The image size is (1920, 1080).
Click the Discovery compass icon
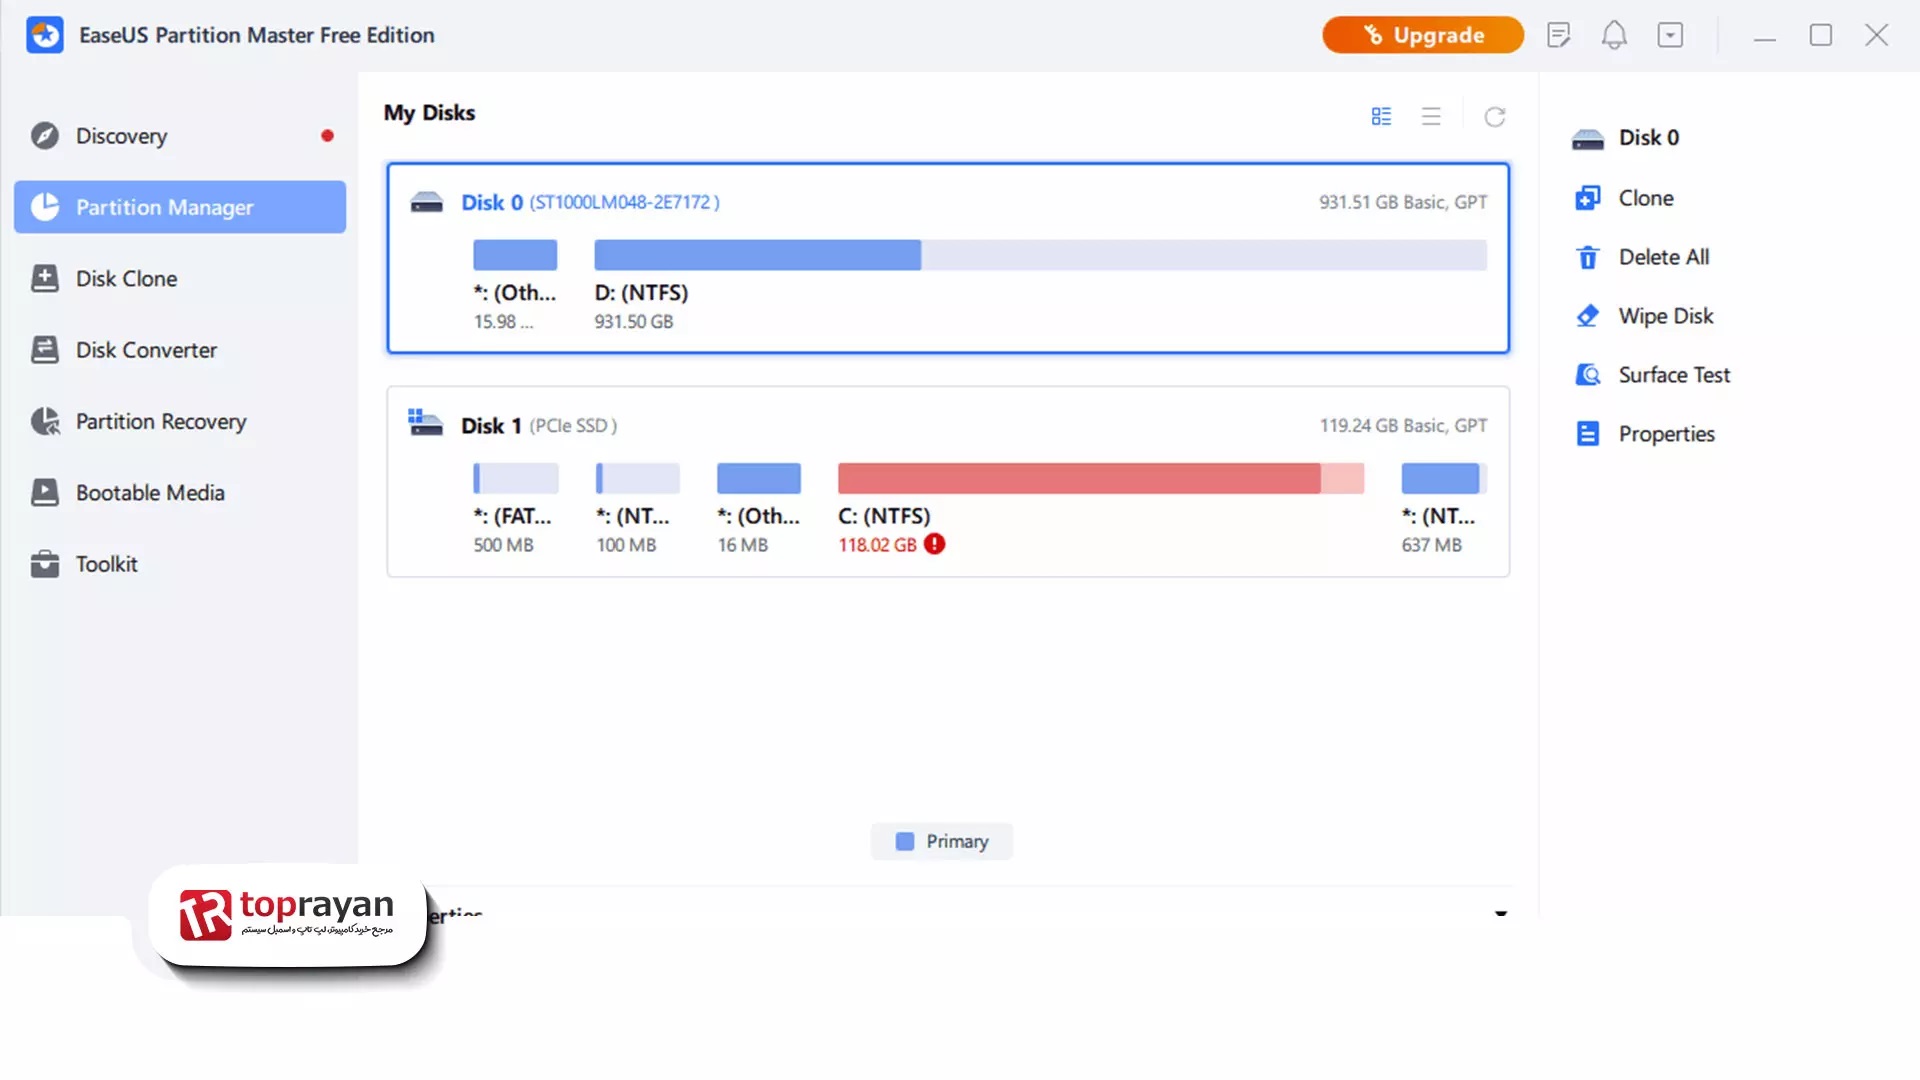[x=45, y=136]
